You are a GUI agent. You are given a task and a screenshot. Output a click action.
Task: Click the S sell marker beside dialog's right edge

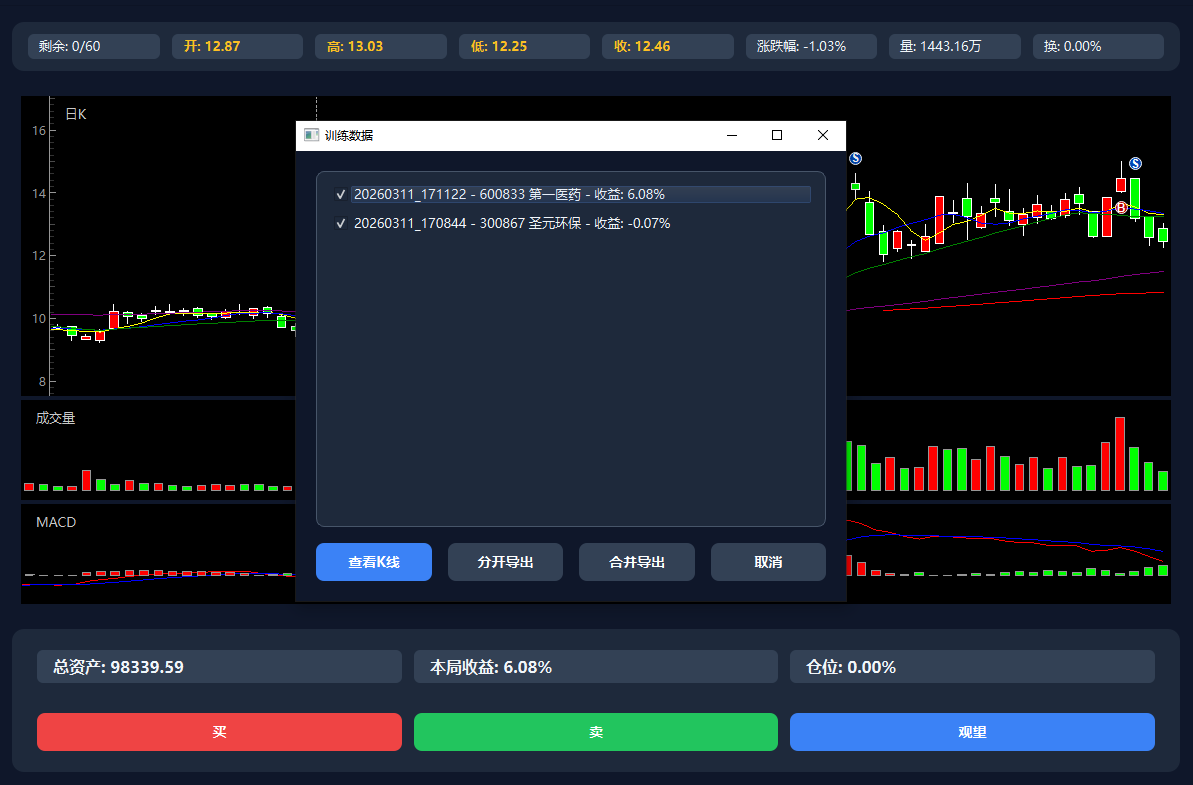point(855,158)
